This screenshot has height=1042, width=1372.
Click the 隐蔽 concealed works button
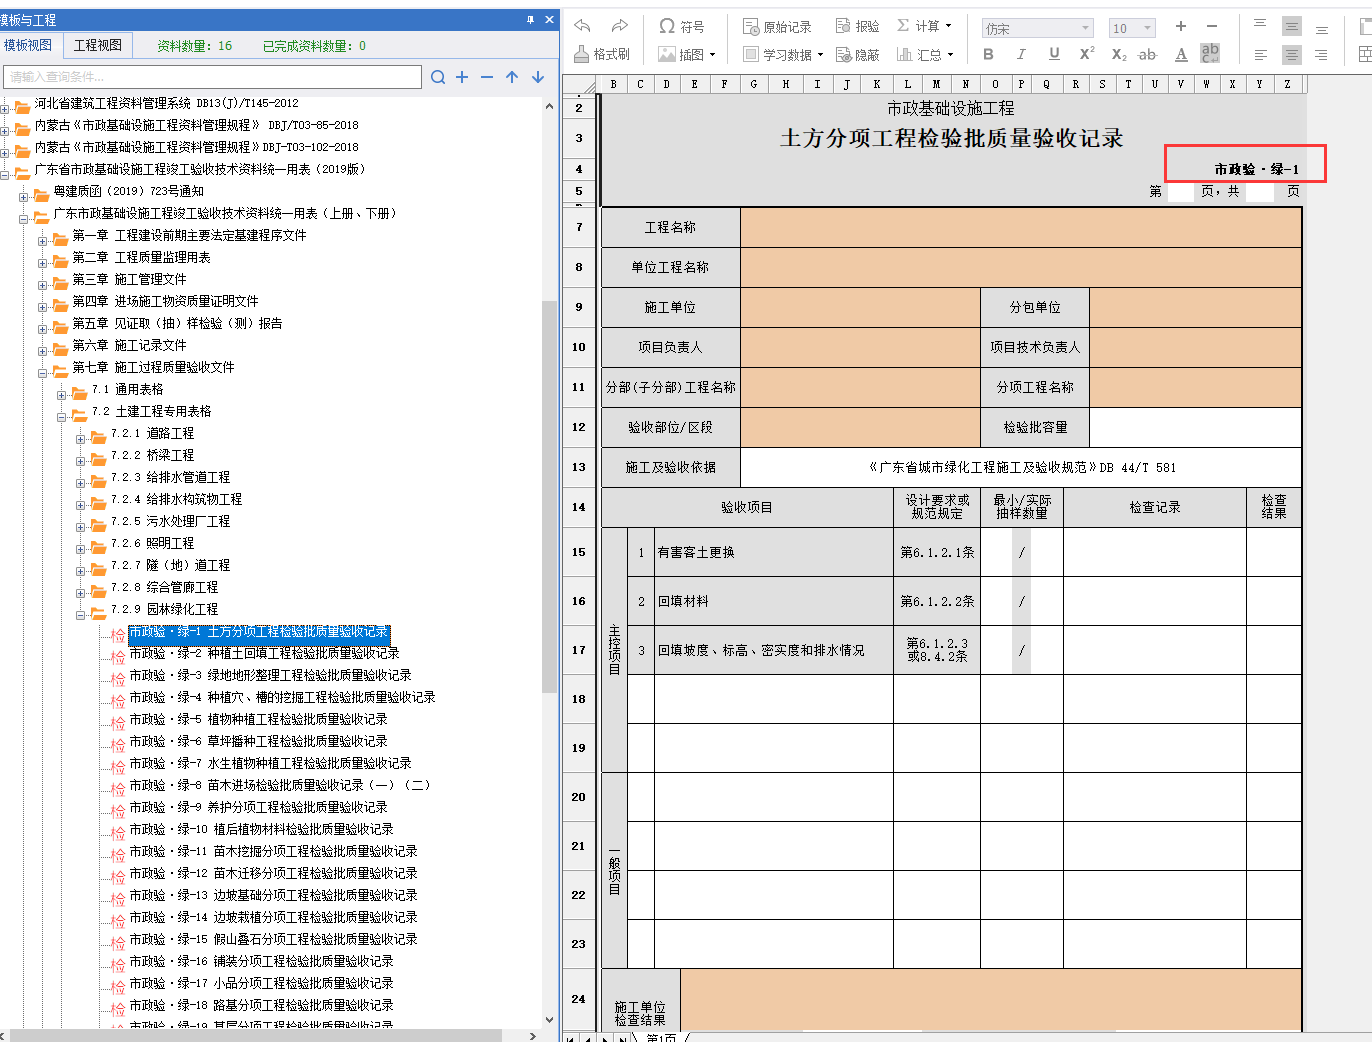pyautogui.click(x=858, y=54)
